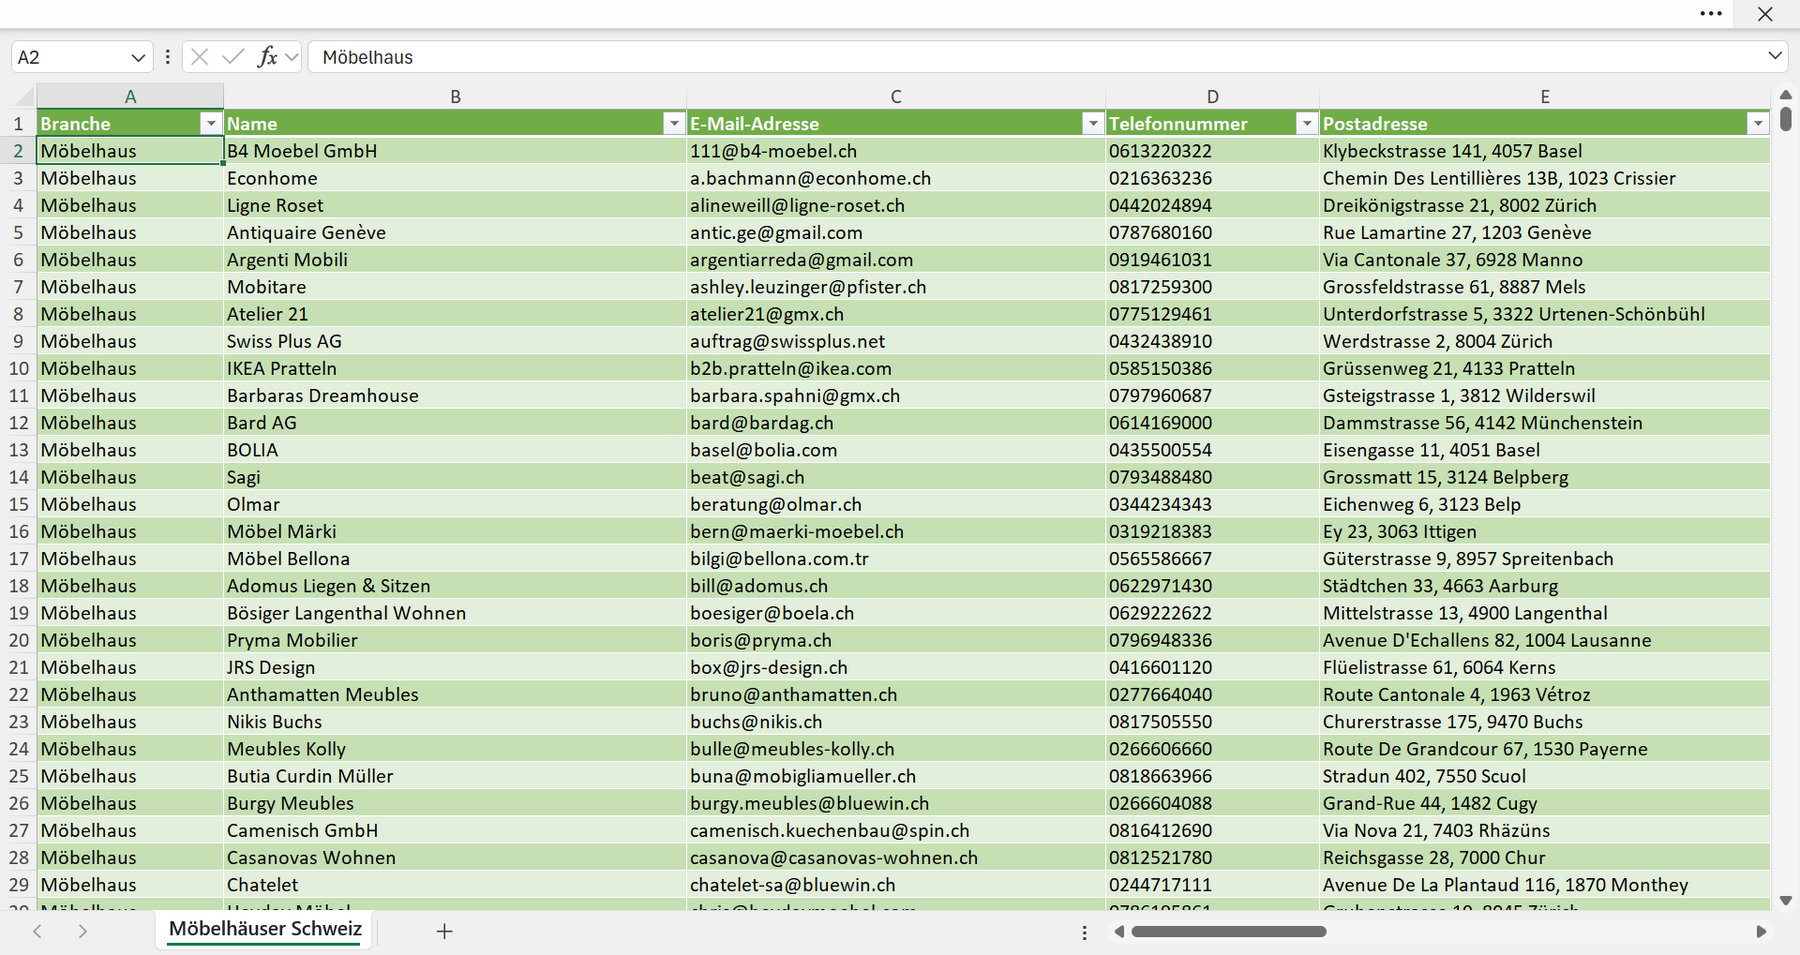Select Argenti Mobili name cell
Image resolution: width=1800 pixels, height=955 pixels.
point(455,259)
